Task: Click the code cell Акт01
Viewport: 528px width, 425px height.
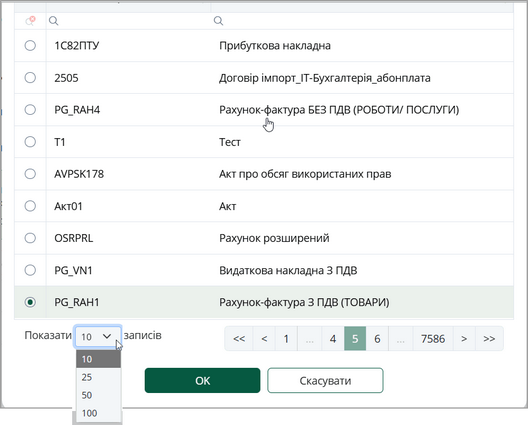Action: 128,206
